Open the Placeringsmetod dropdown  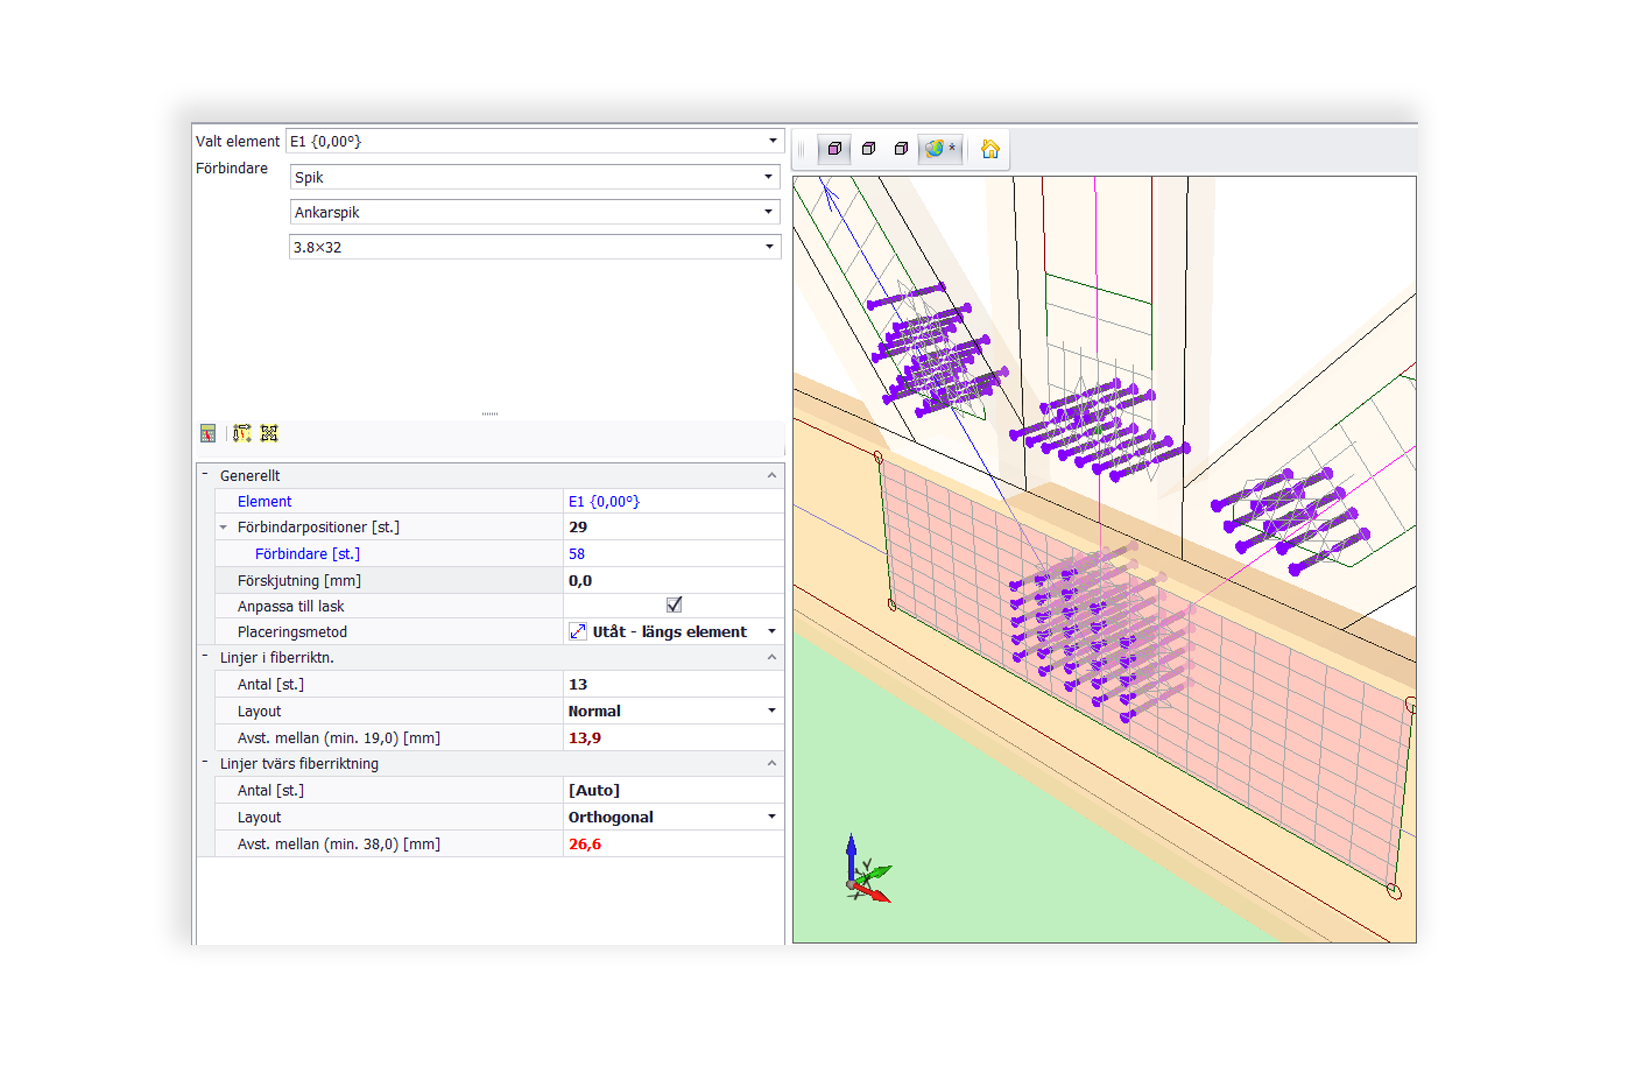(771, 632)
